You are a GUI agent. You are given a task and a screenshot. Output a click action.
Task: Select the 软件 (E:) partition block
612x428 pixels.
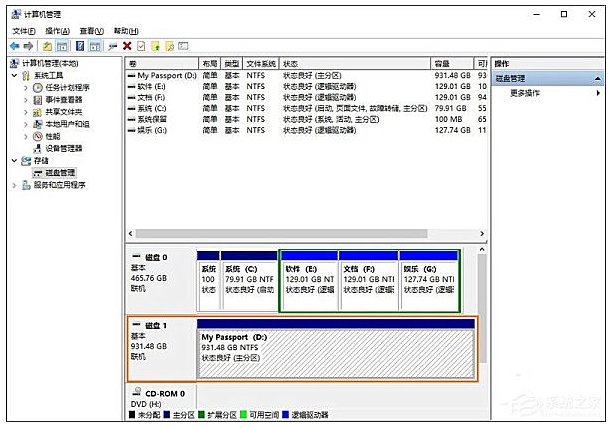coord(309,282)
